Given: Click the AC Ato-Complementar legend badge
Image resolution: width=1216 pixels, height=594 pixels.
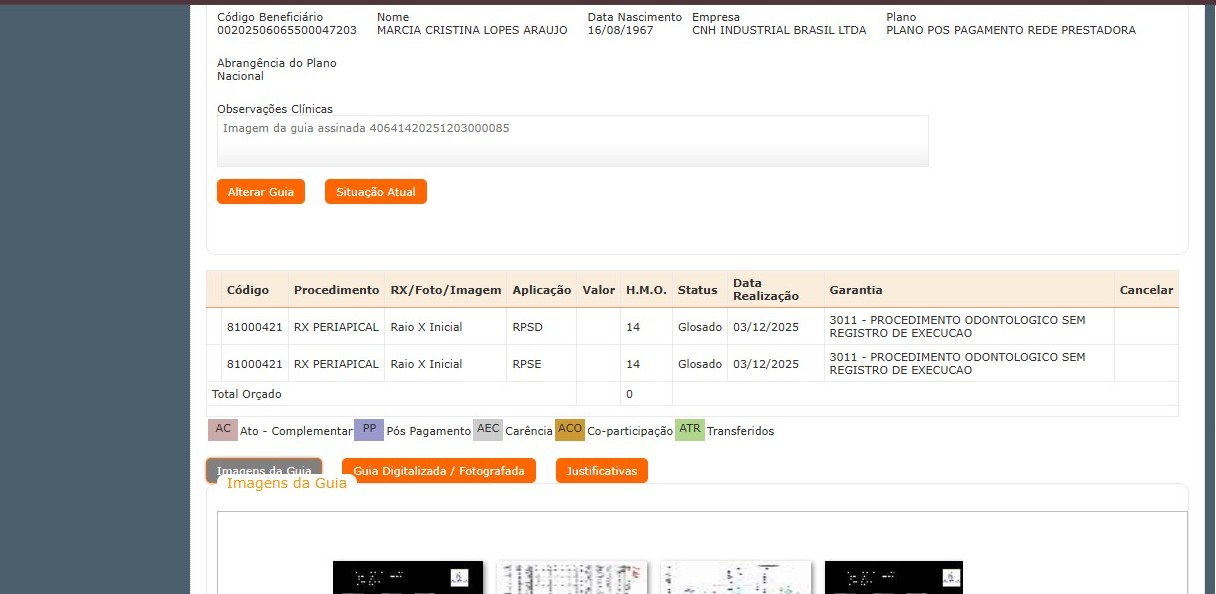Looking at the screenshot, I should click(x=223, y=430).
